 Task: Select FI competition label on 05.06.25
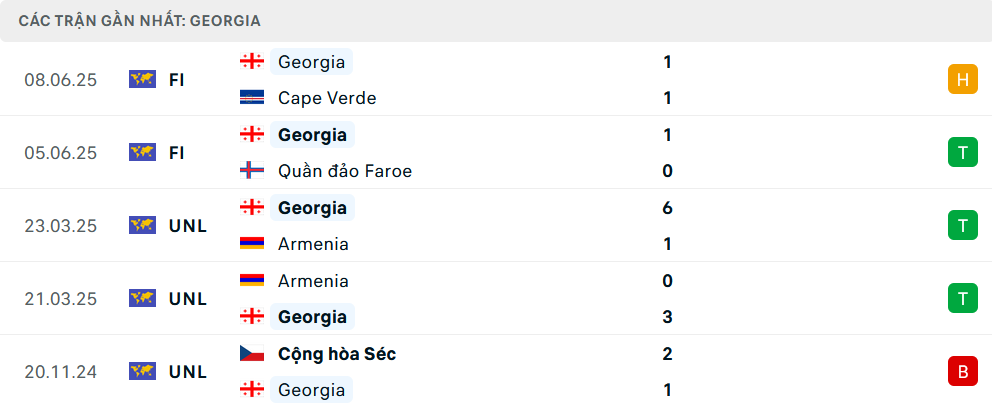pos(177,152)
